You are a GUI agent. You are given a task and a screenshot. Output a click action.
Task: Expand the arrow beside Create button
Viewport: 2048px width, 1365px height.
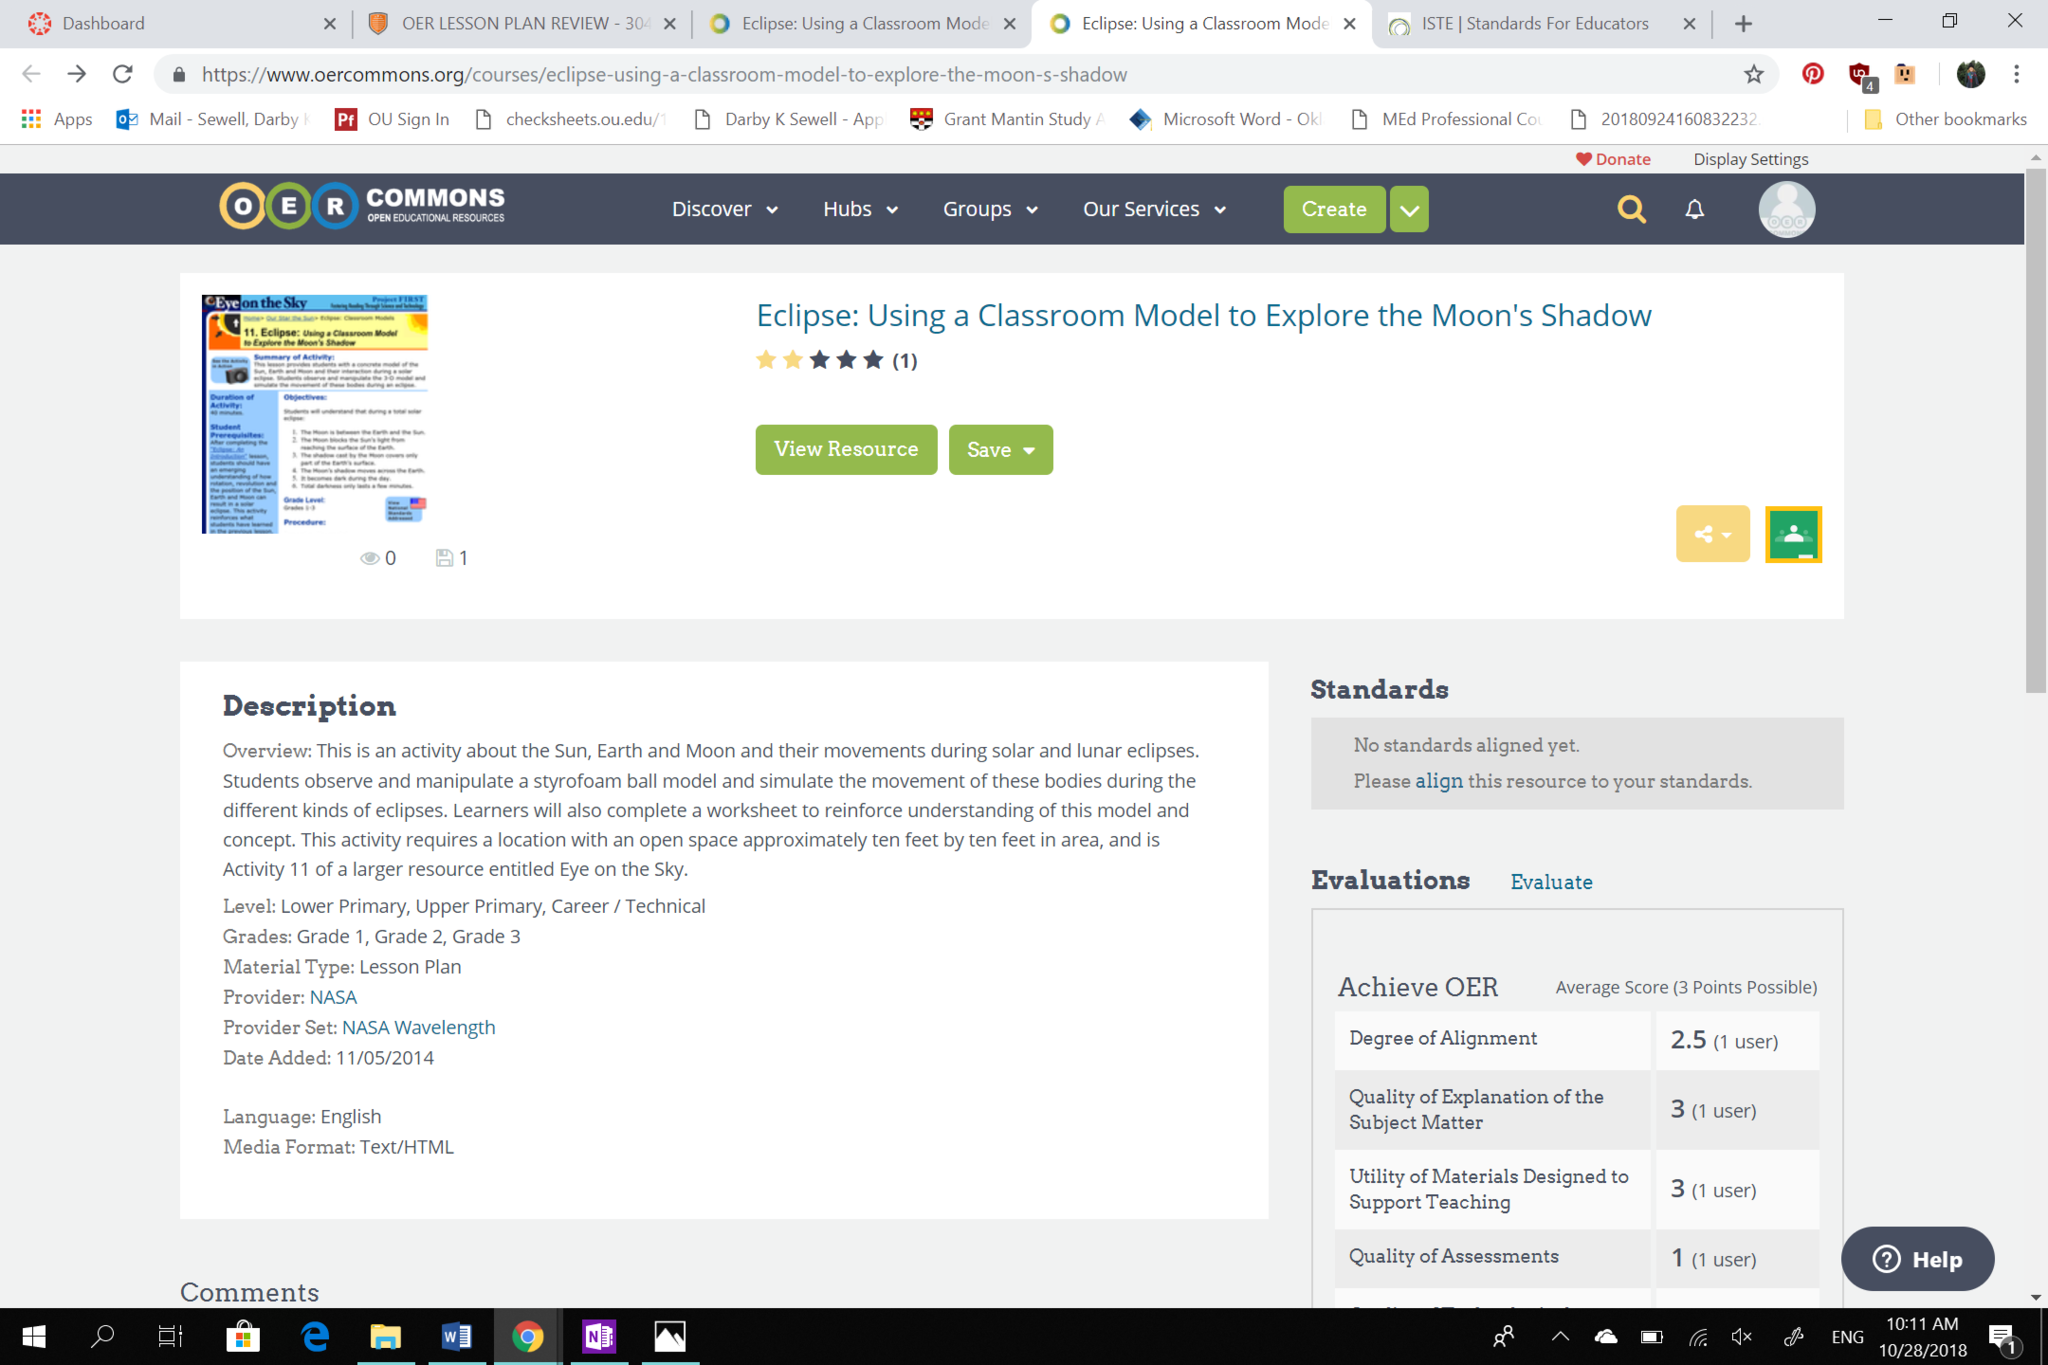pos(1408,209)
